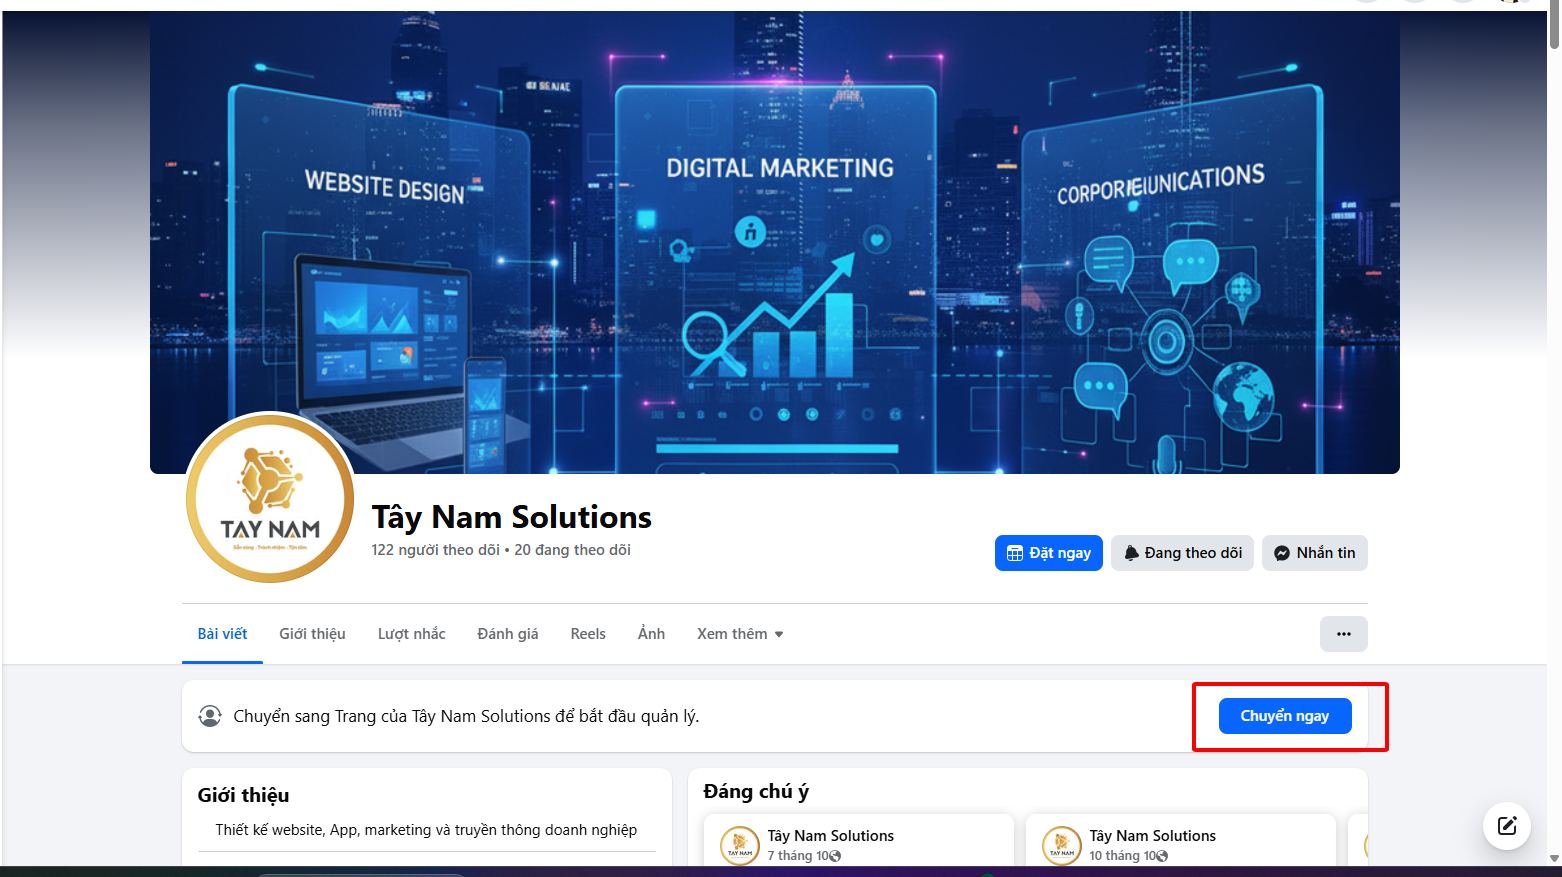Click the Đang theo dõi following button
Image resolution: width=1562 pixels, height=877 pixels.
point(1182,553)
